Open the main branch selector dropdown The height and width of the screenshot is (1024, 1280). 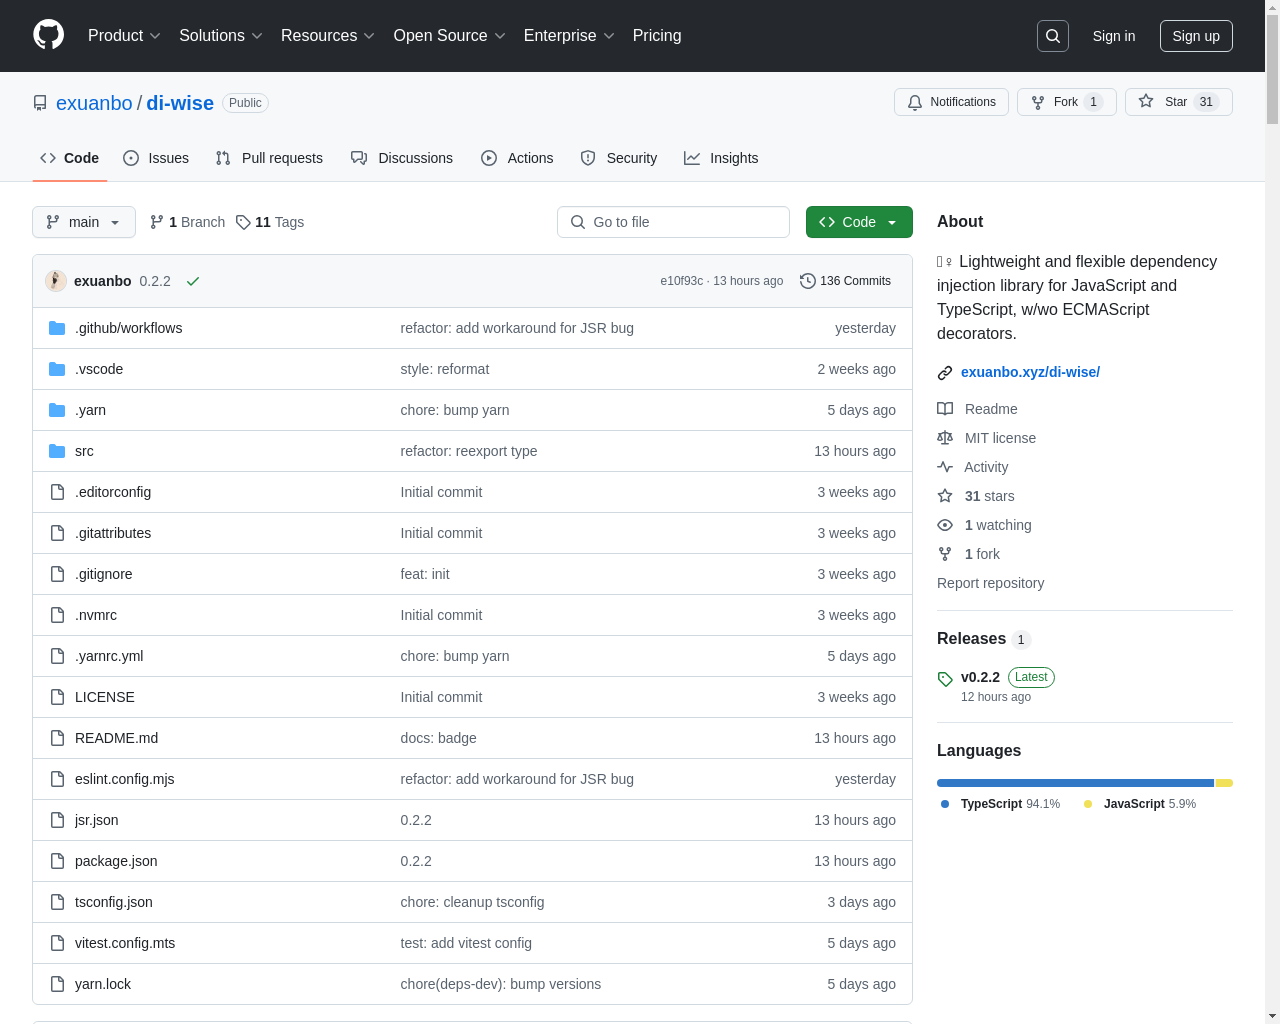point(84,222)
